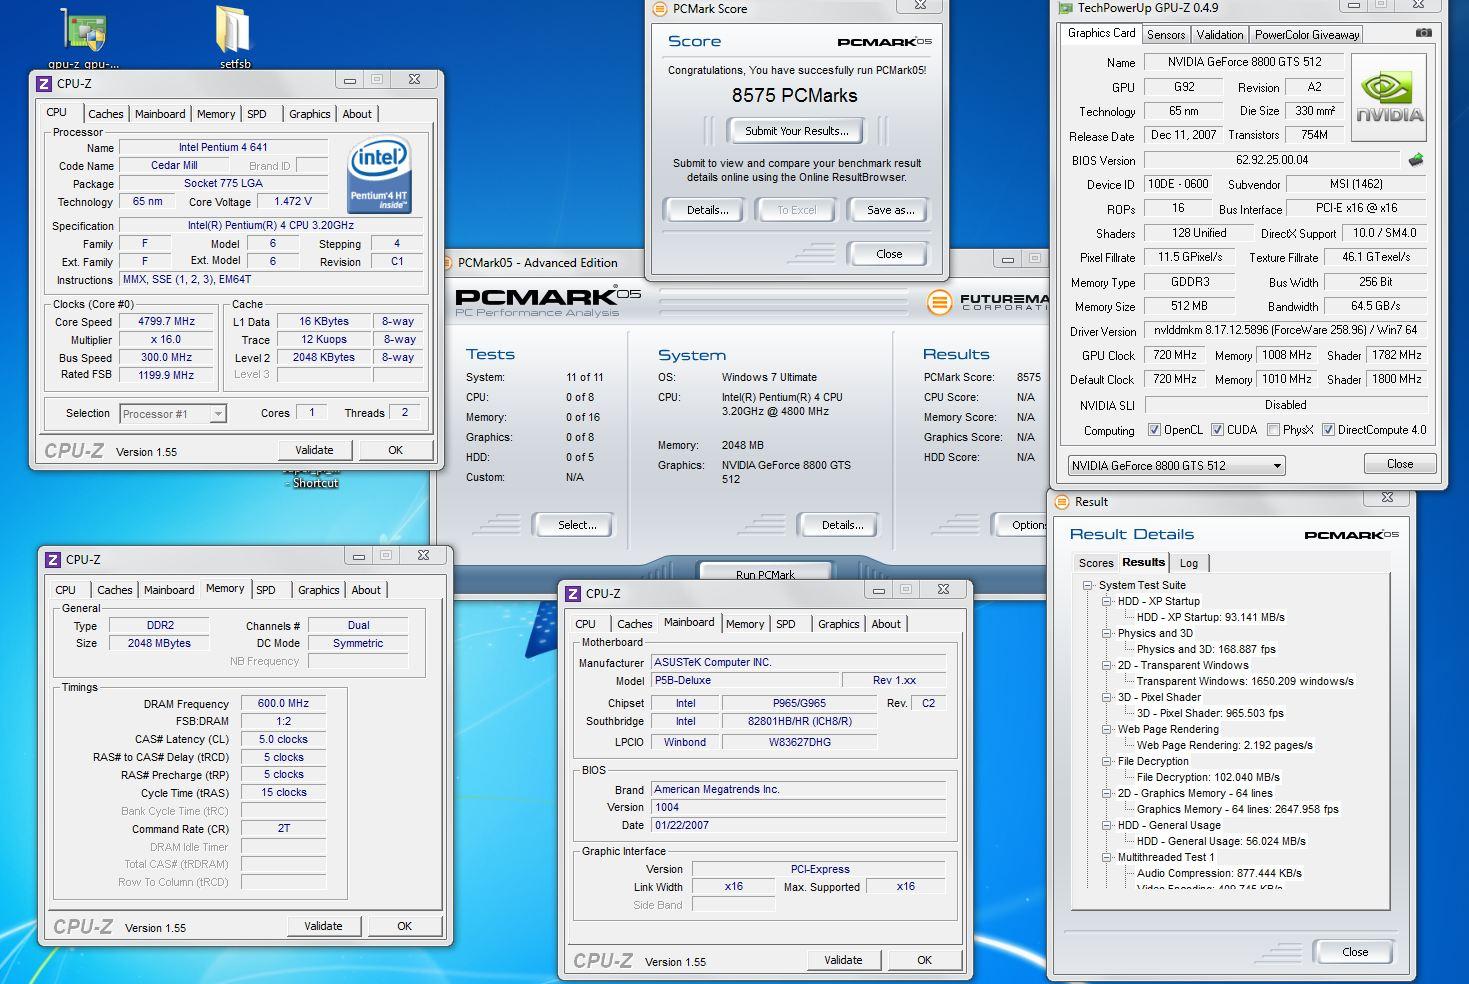Collapse the HDD - General Usage node
1469x984 pixels.
pyautogui.click(x=1107, y=825)
